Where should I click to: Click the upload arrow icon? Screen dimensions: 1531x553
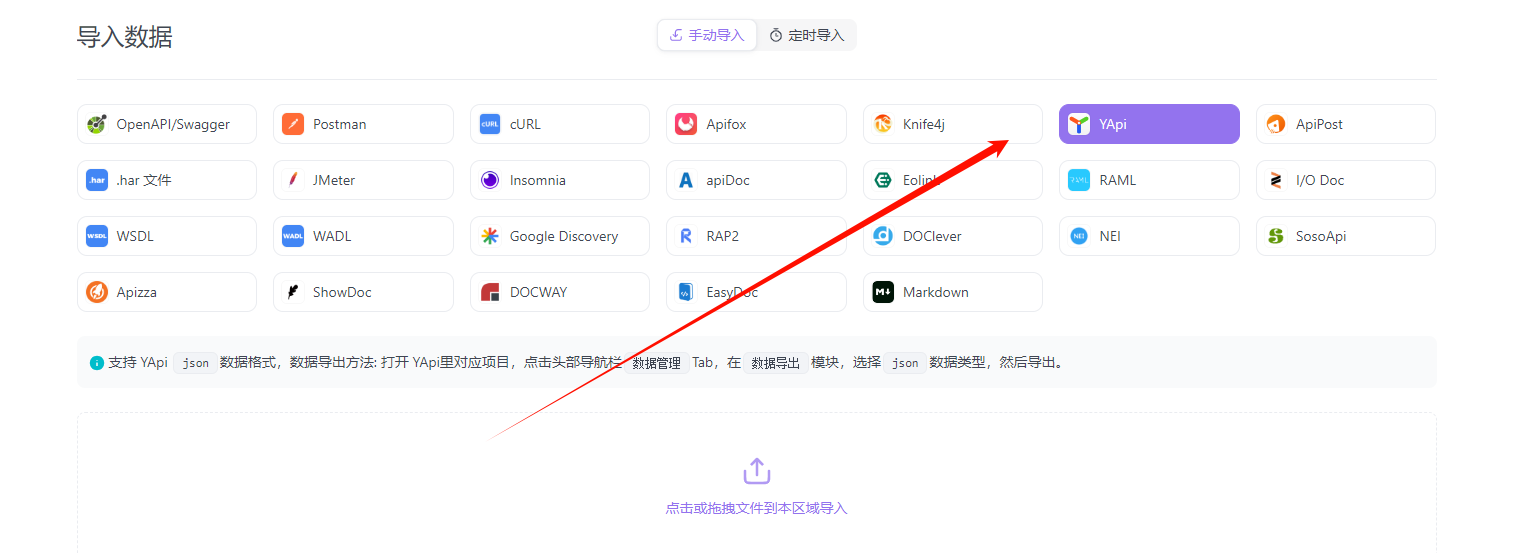pos(757,471)
